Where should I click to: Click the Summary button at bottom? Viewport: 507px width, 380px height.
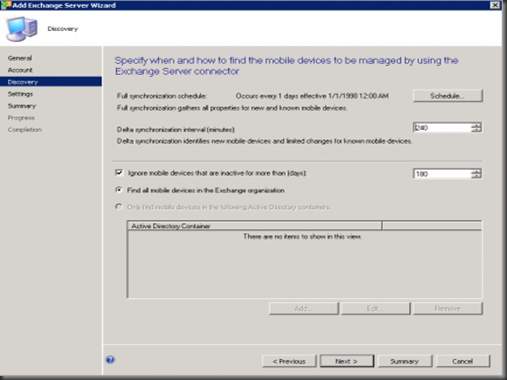[405, 361]
